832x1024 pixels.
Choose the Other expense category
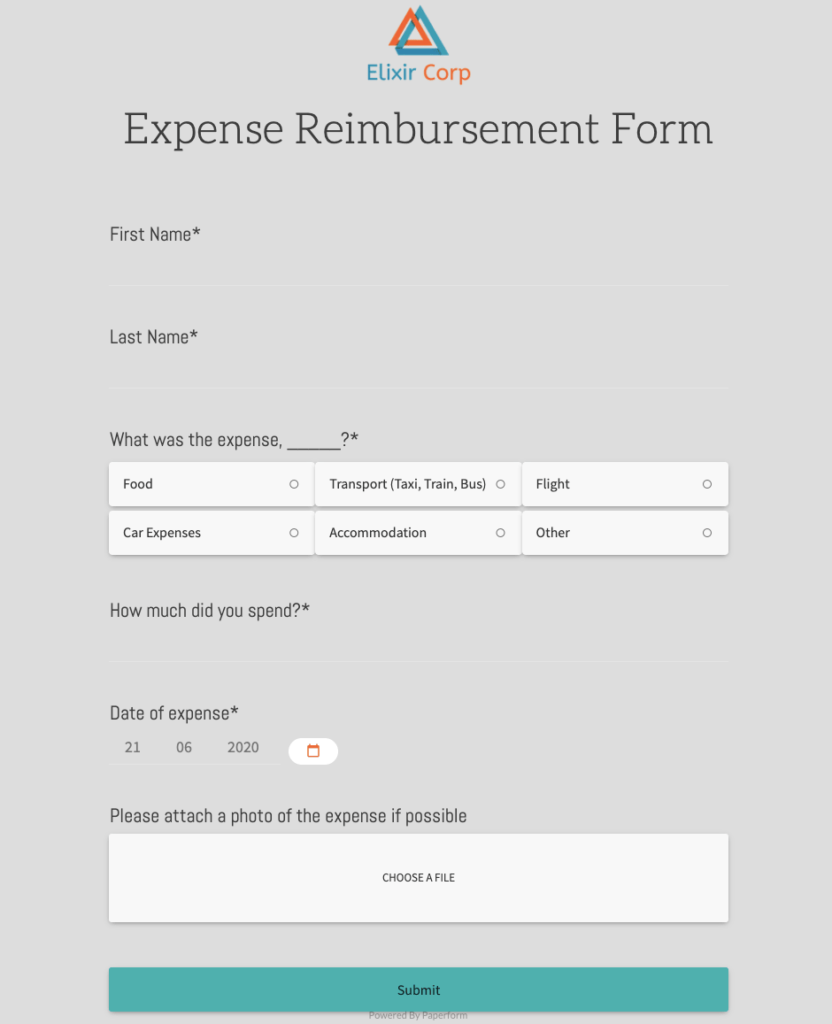tap(625, 532)
